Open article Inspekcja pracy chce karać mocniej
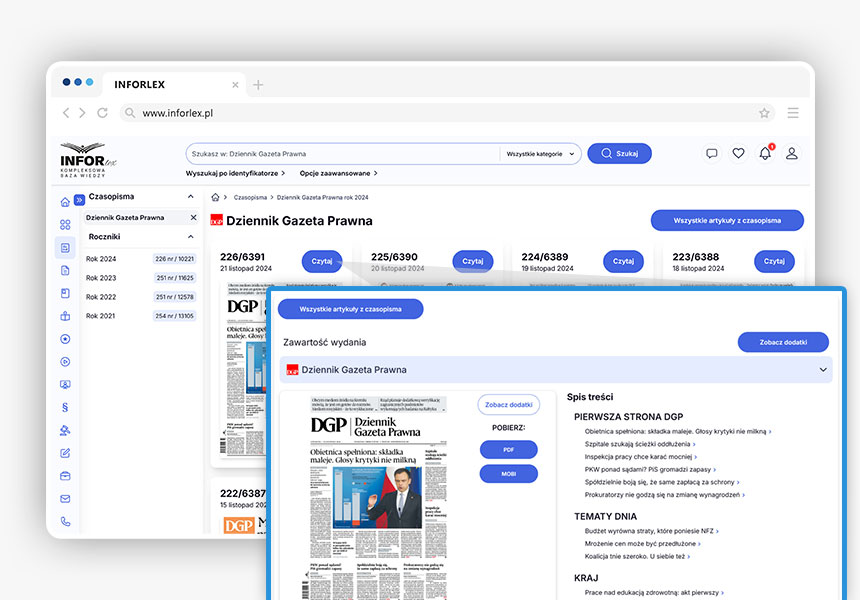The image size is (860, 600). 641,457
